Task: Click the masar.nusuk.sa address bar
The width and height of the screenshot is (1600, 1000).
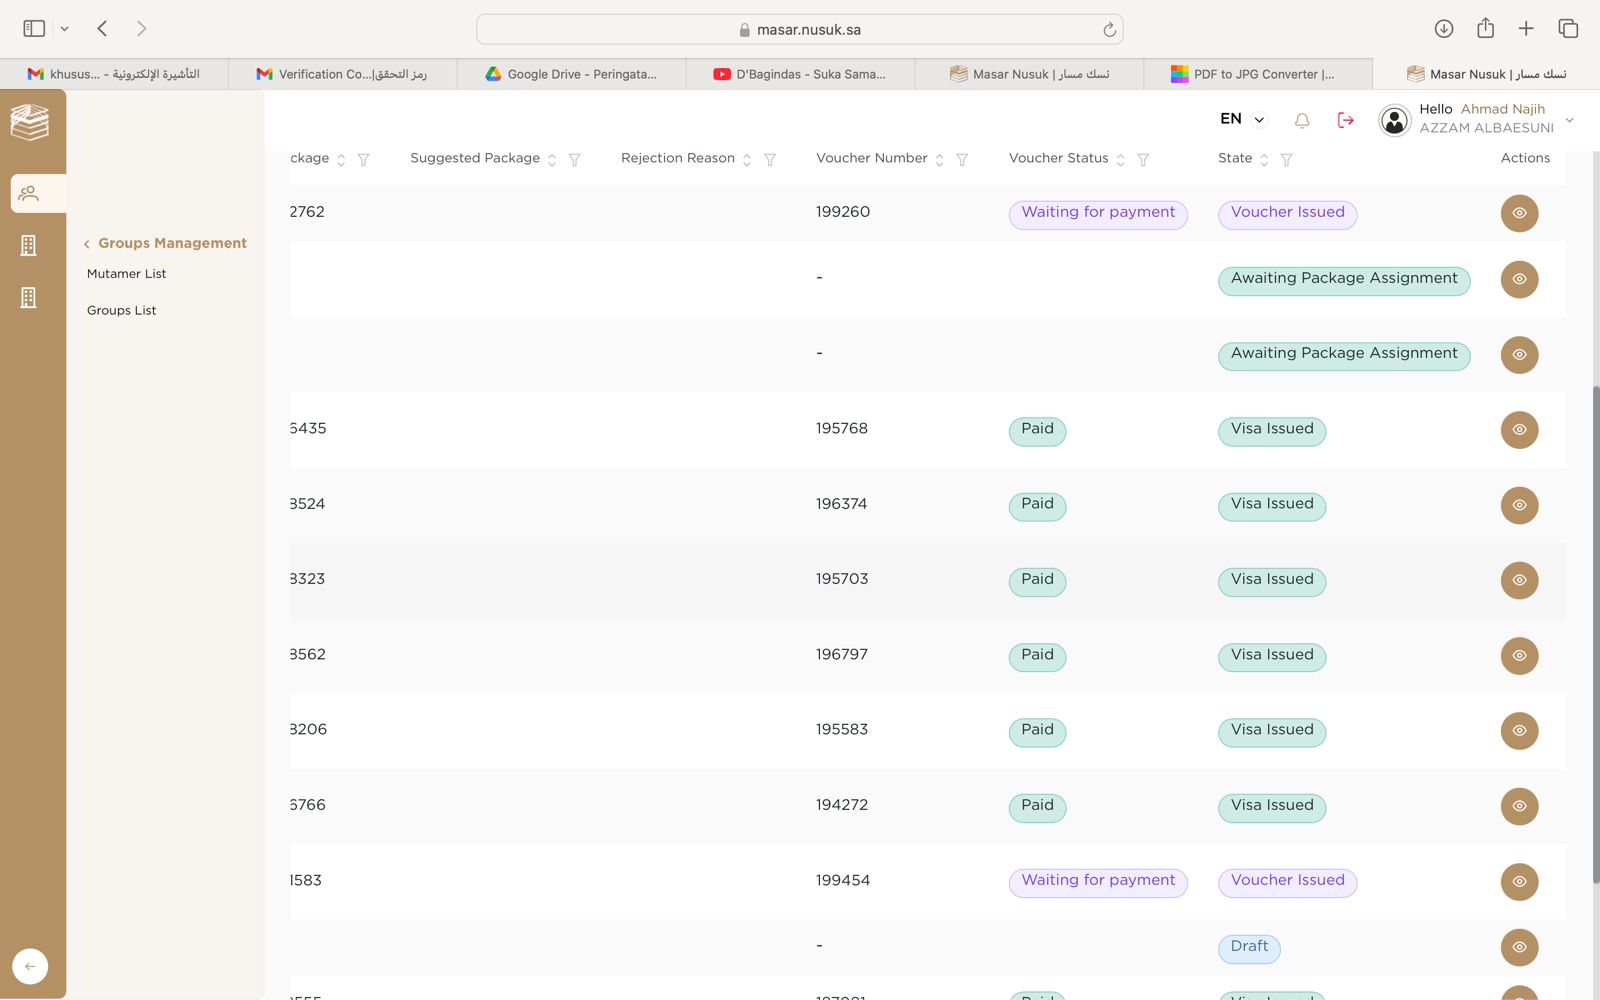Action: tap(799, 30)
